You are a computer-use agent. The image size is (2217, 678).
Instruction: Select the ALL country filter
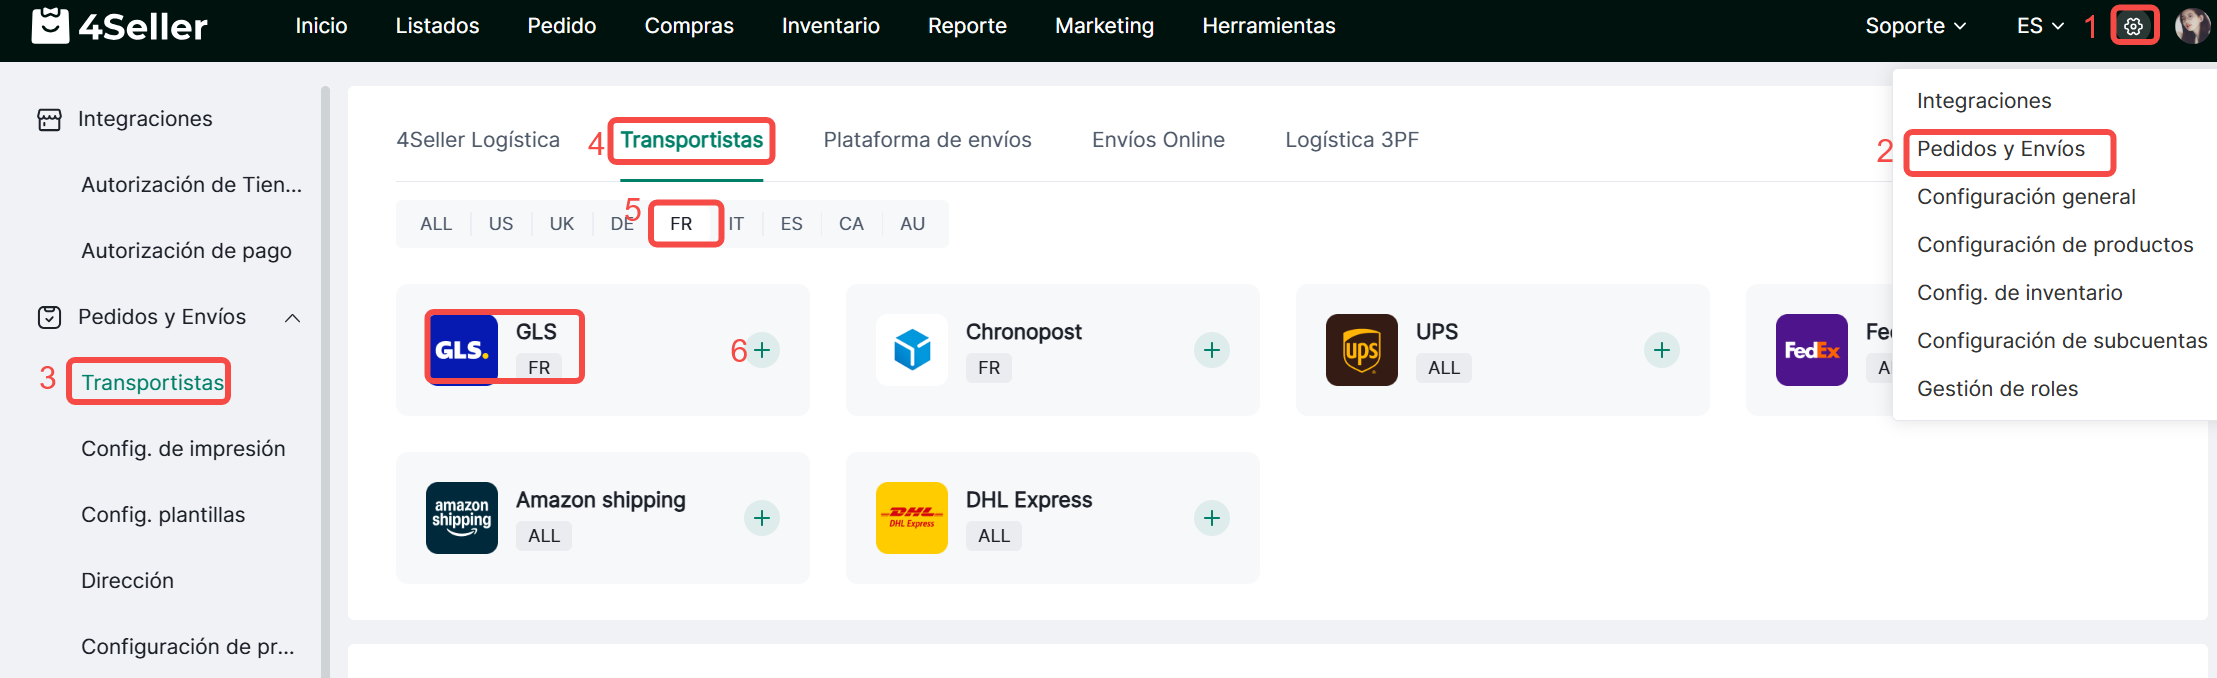[x=436, y=224]
